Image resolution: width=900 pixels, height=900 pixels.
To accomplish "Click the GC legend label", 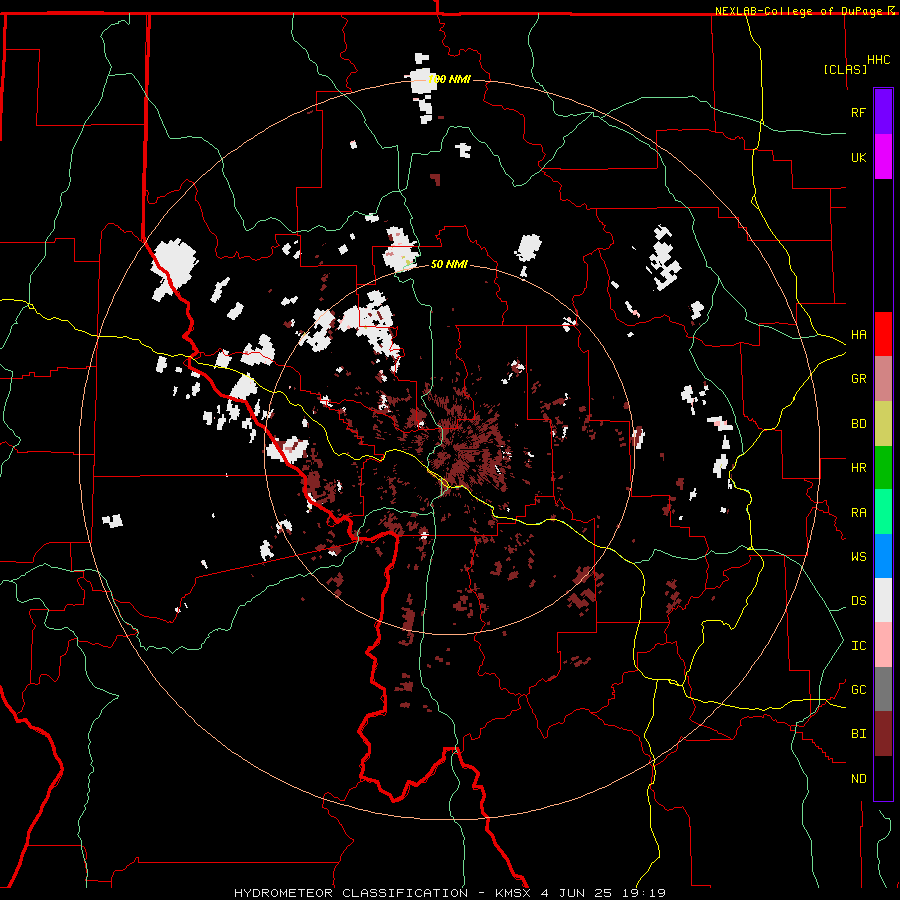I will click(x=858, y=690).
